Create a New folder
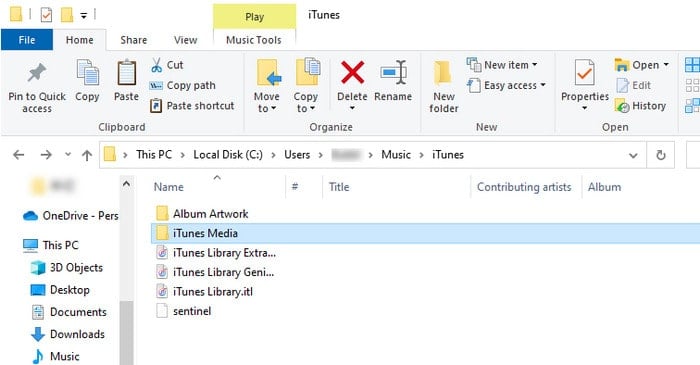Viewport: 700px width, 365px height. click(444, 87)
